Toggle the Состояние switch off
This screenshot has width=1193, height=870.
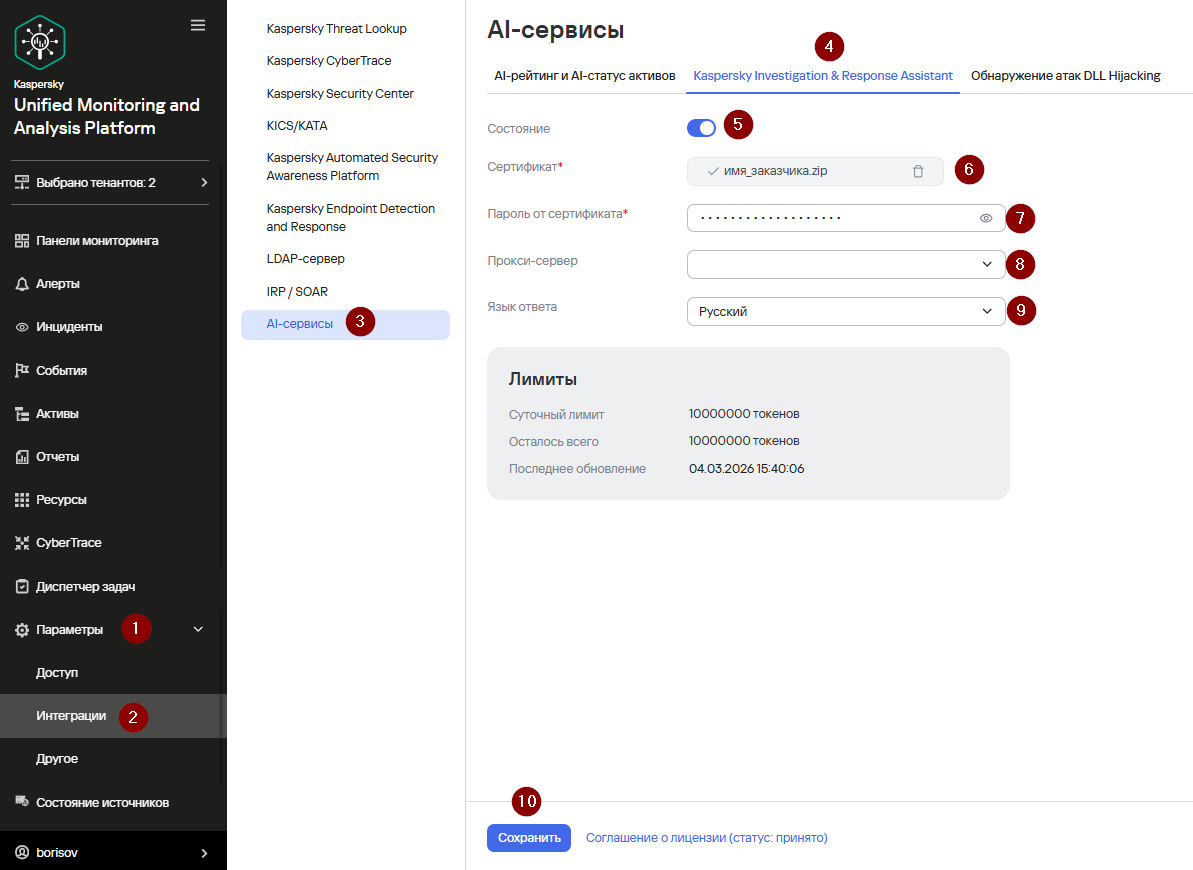tap(701, 128)
